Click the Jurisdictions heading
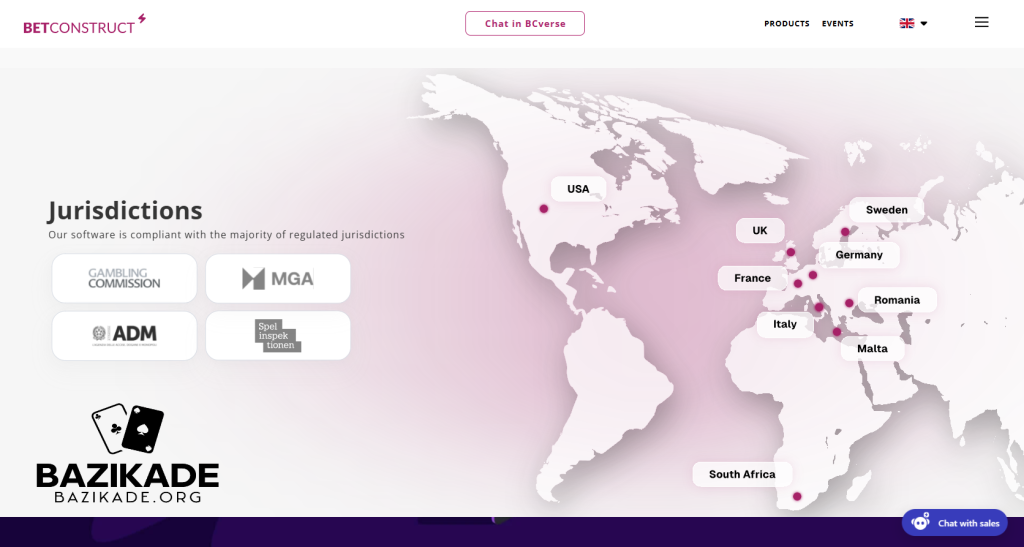The image size is (1024, 547). click(x=125, y=210)
